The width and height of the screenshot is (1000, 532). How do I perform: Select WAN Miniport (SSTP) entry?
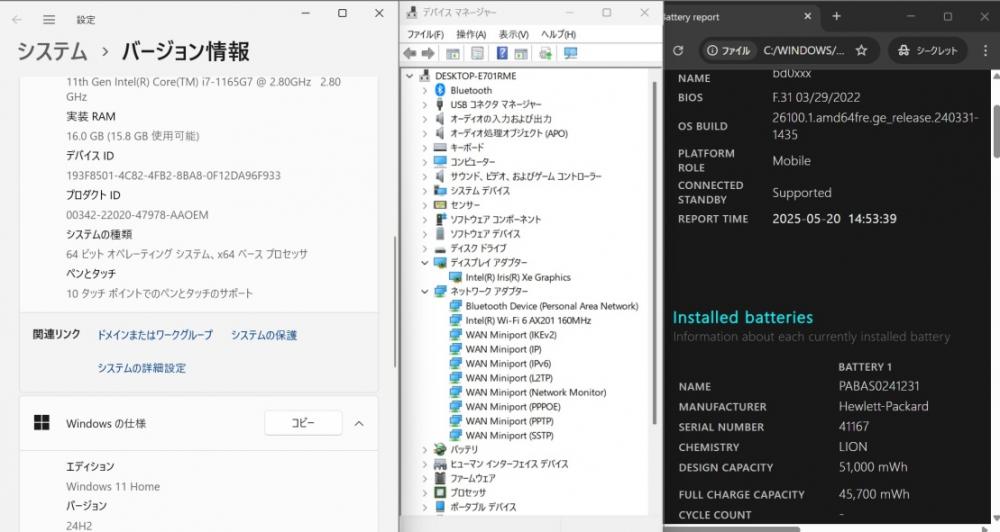point(509,435)
